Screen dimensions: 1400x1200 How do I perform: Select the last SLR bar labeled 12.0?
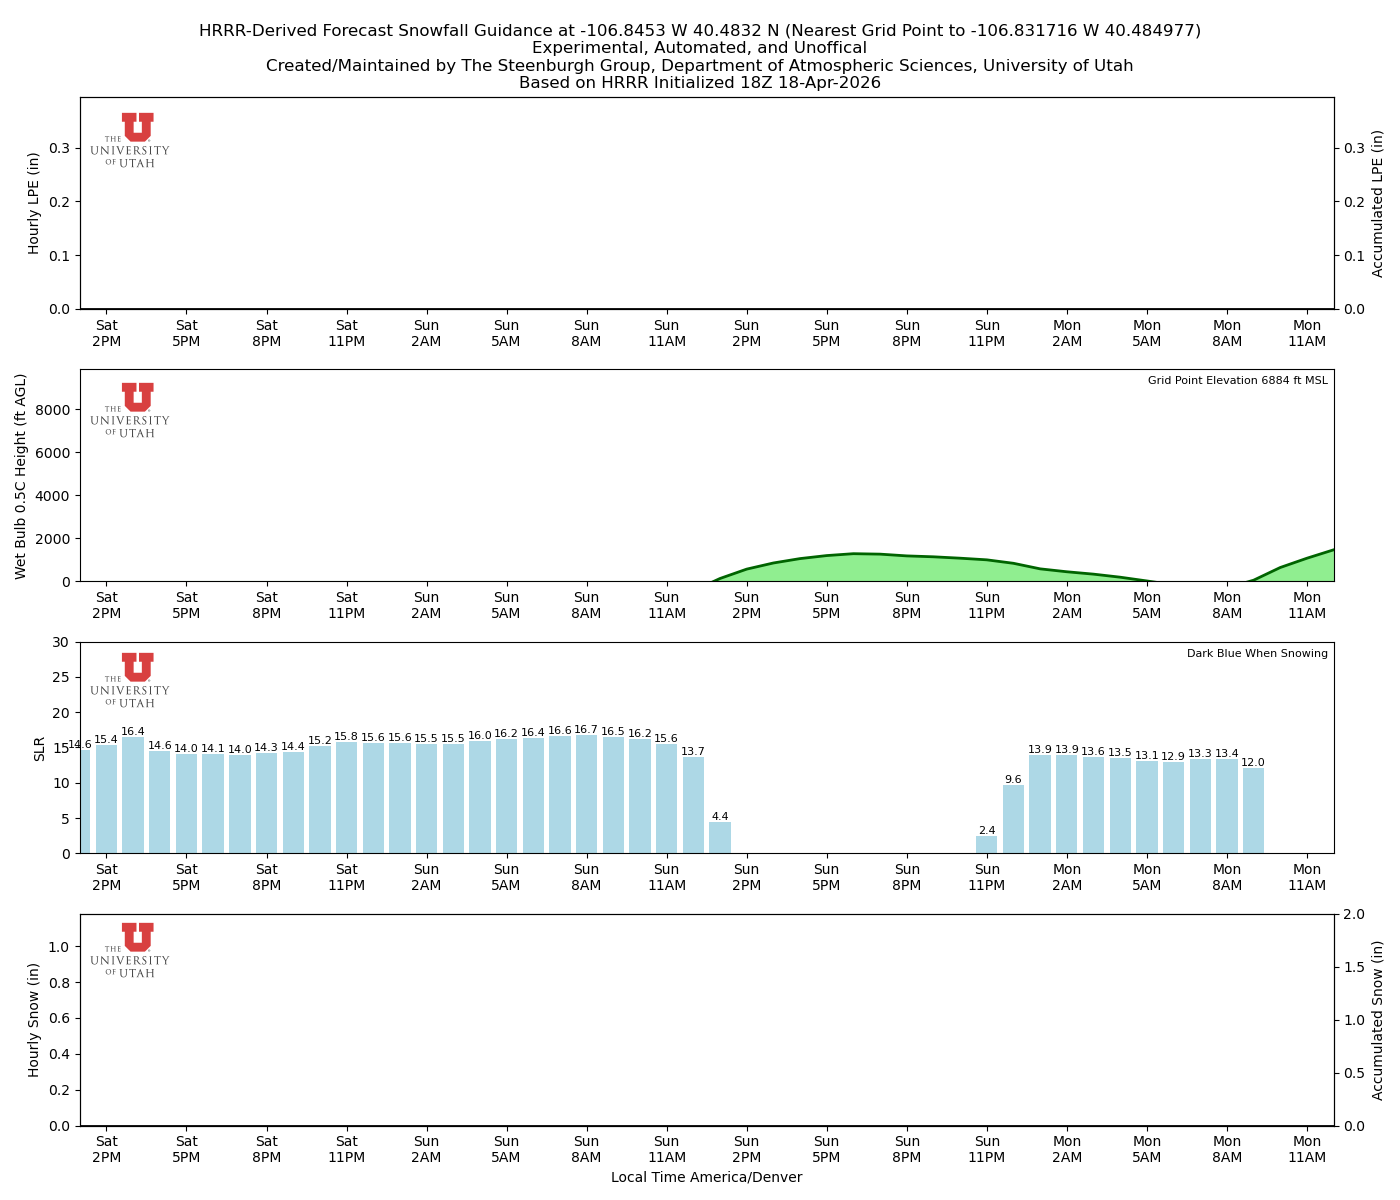coord(1253,811)
